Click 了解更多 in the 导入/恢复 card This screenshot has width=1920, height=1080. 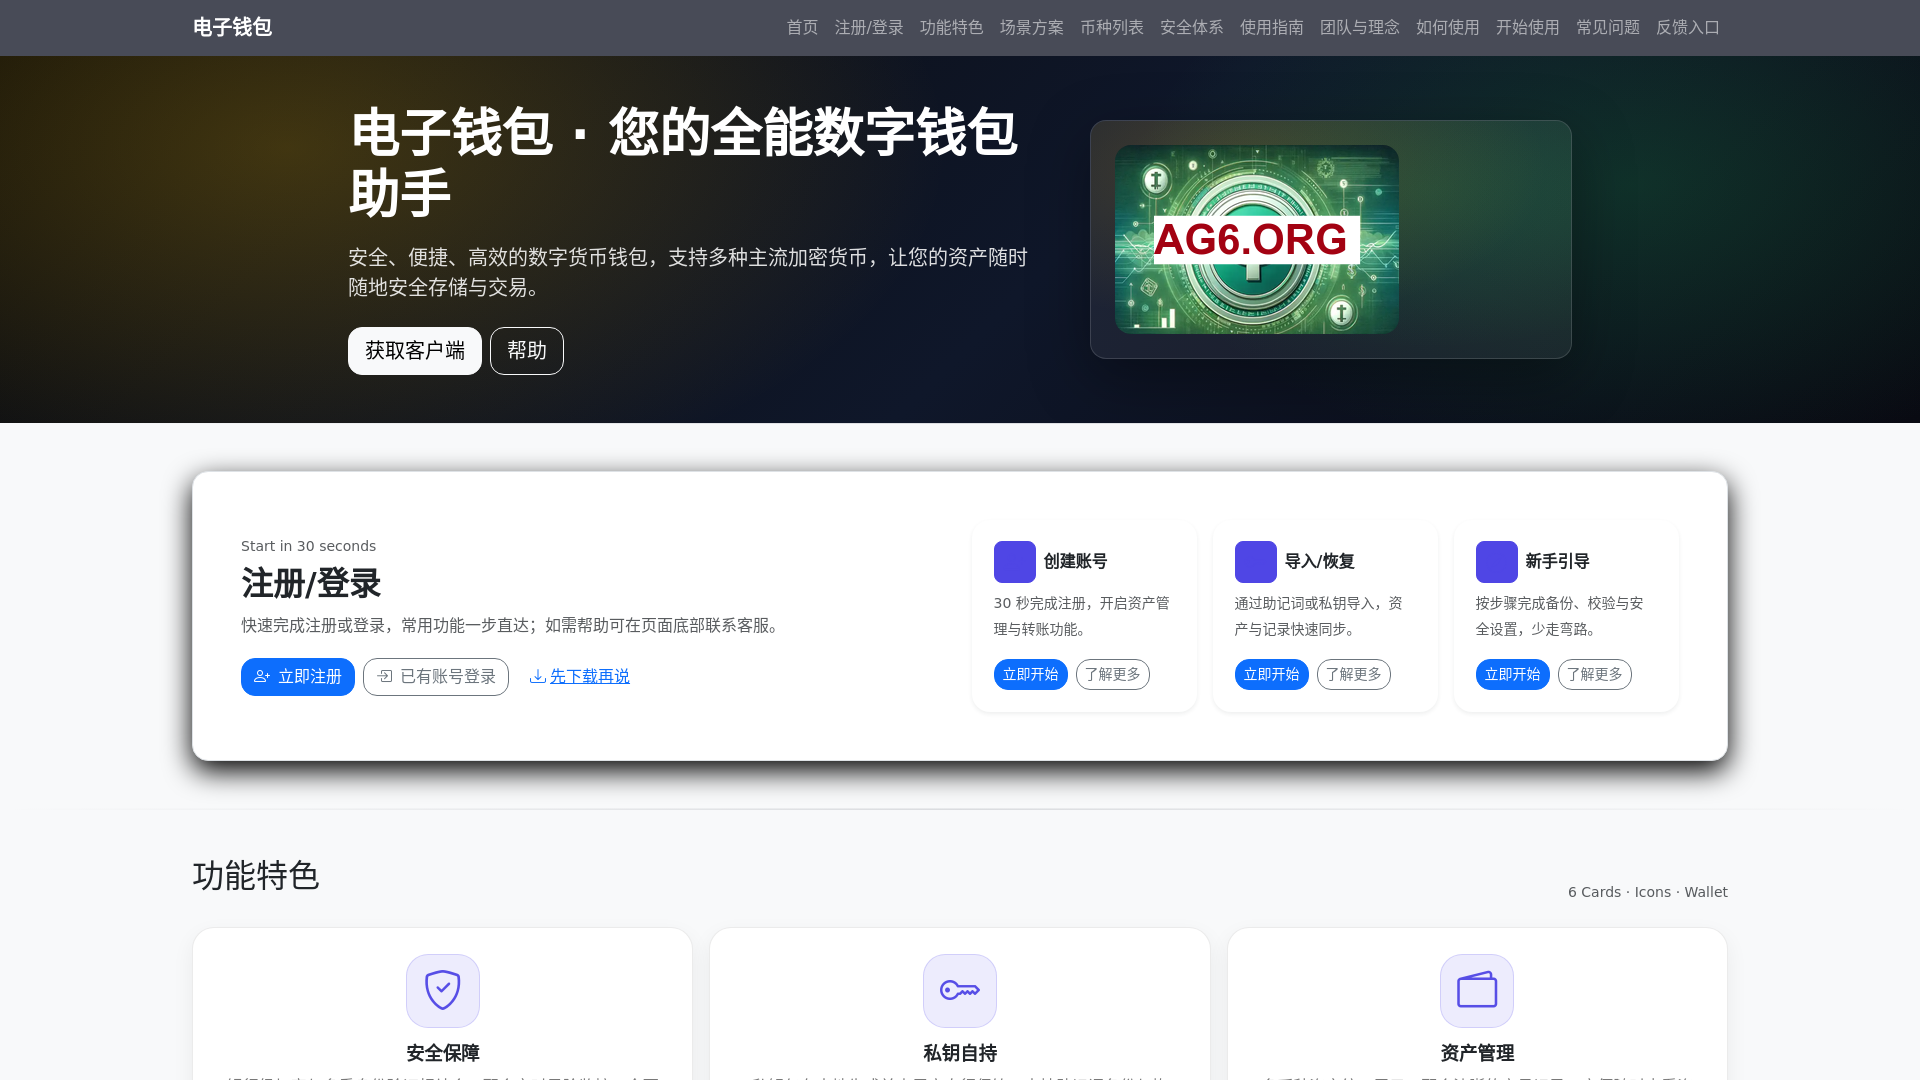tap(1354, 675)
